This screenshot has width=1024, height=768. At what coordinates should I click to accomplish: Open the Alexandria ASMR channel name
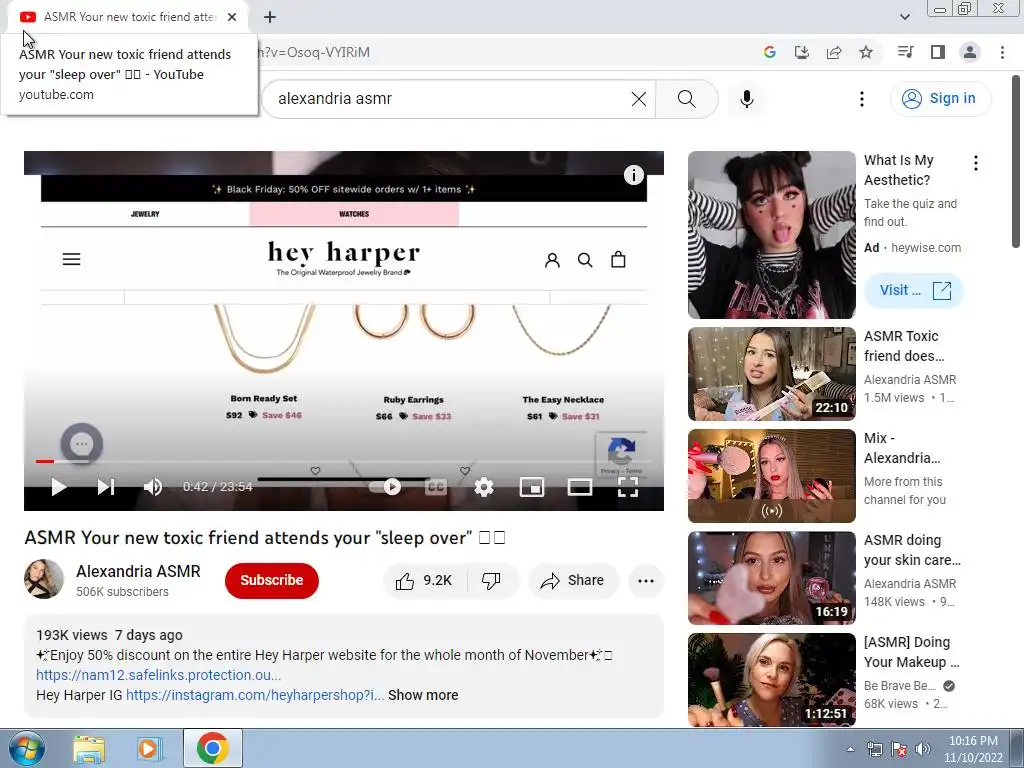click(138, 571)
